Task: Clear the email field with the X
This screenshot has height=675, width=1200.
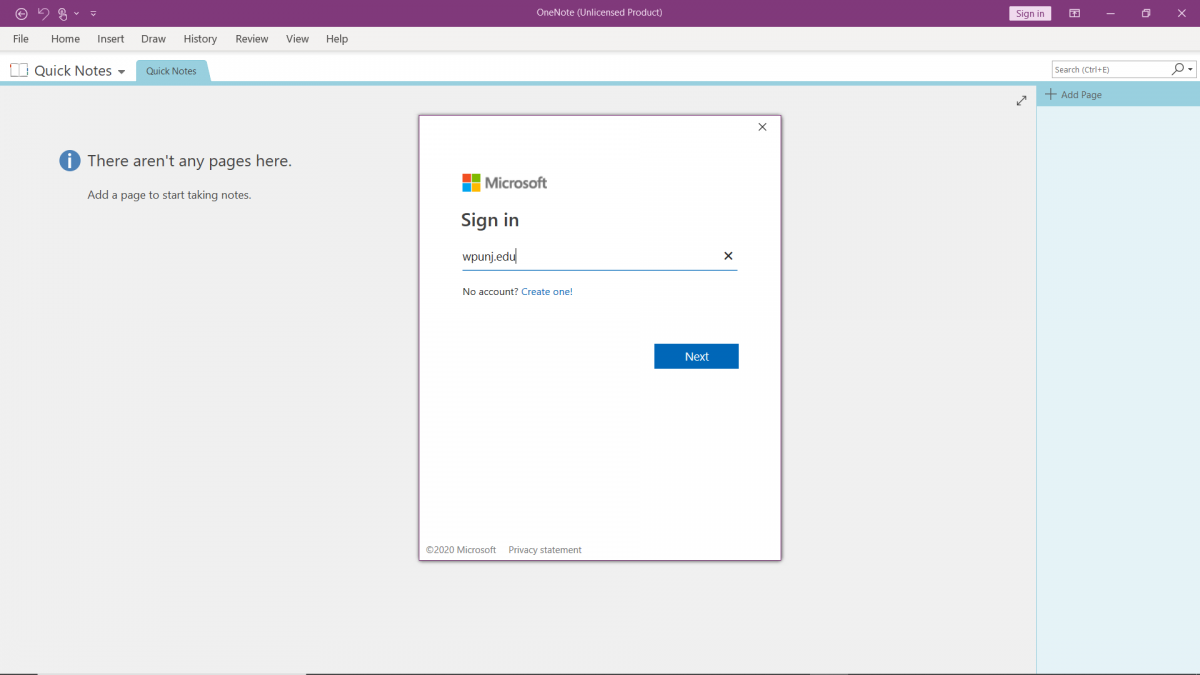Action: pyautogui.click(x=728, y=256)
